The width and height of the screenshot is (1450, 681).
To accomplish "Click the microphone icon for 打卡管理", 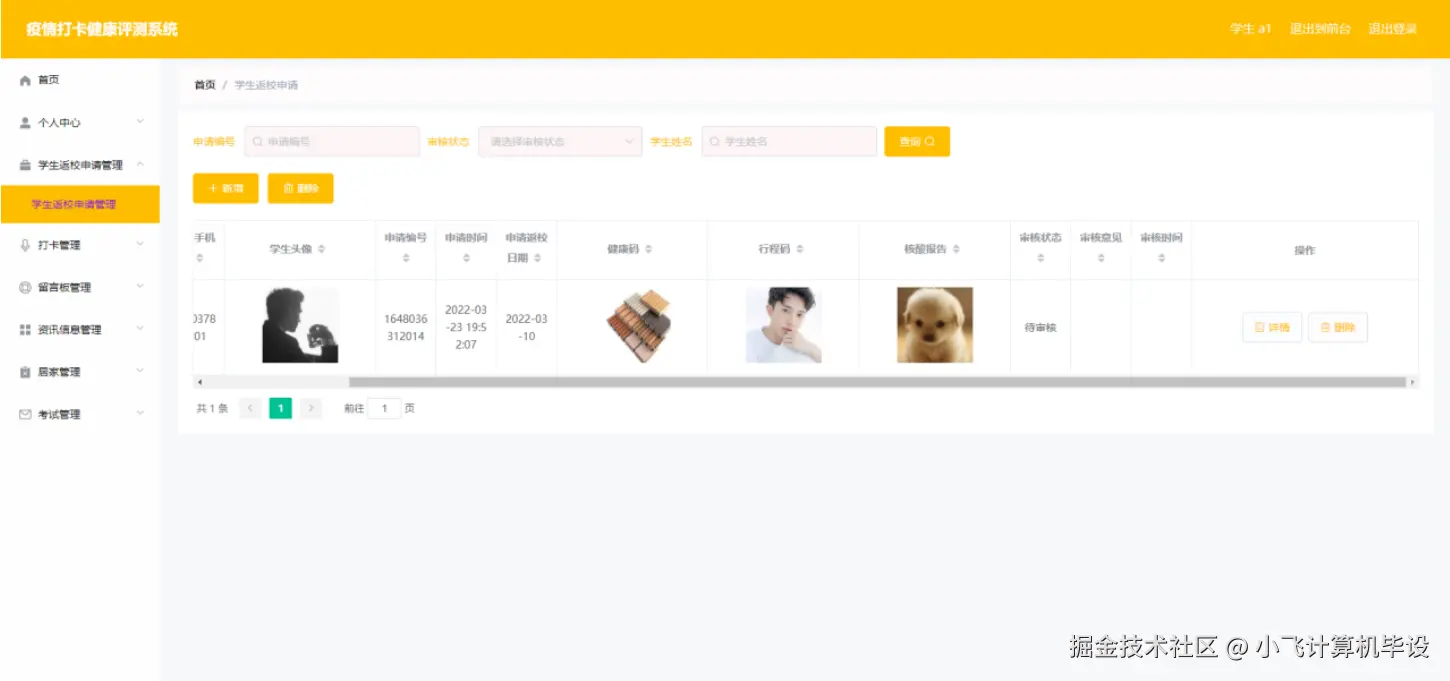I will (25, 245).
